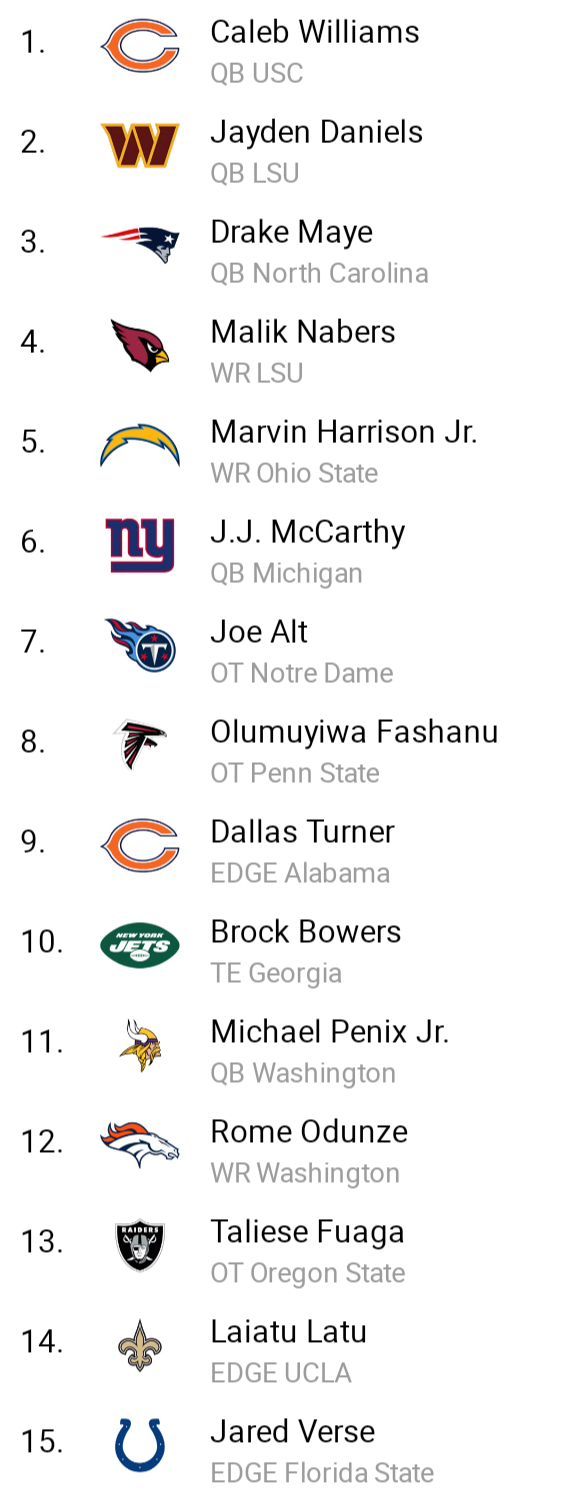Select the Arizona Cardinals logo

tap(140, 345)
